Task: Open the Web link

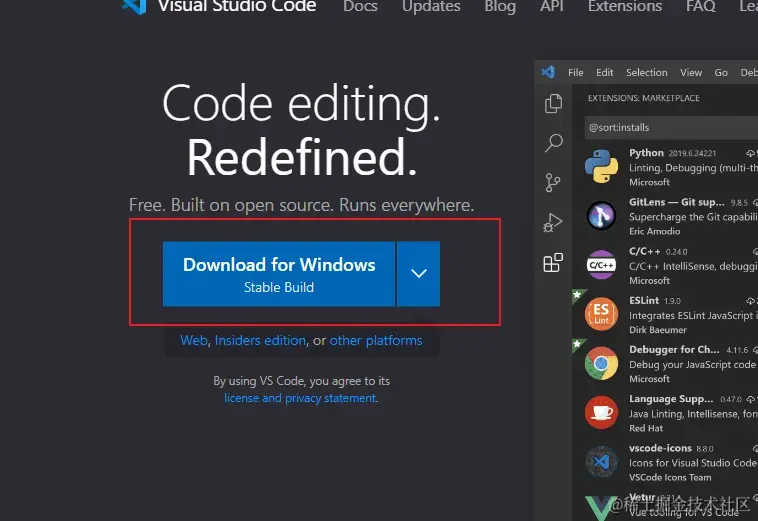Action: (x=194, y=340)
